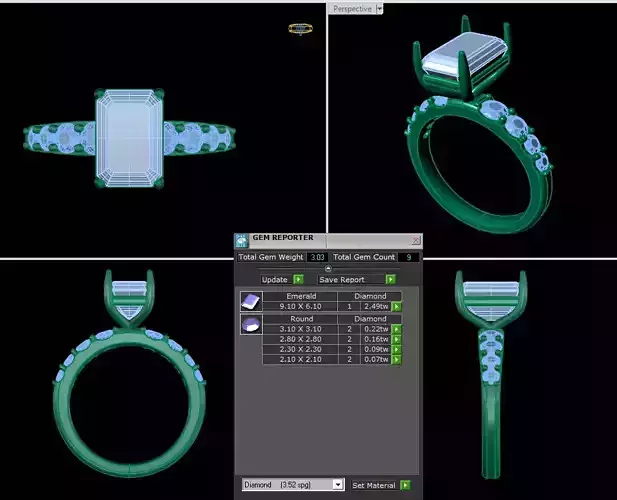Close the Gem Reporter panel
This screenshot has width=617, height=500.
coord(416,240)
